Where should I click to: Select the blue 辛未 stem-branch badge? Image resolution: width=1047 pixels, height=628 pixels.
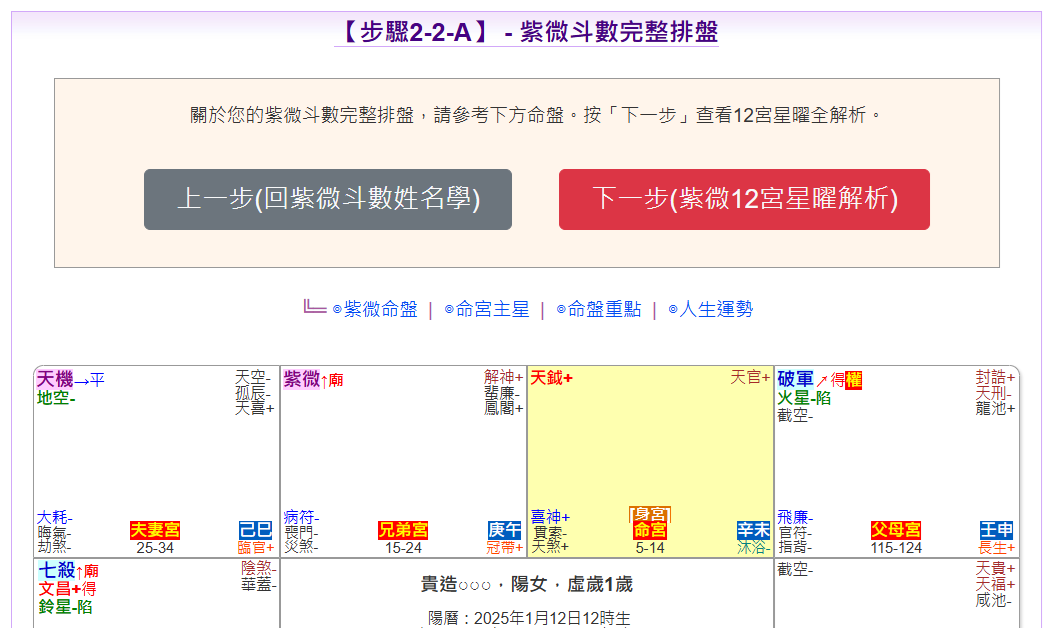(753, 530)
